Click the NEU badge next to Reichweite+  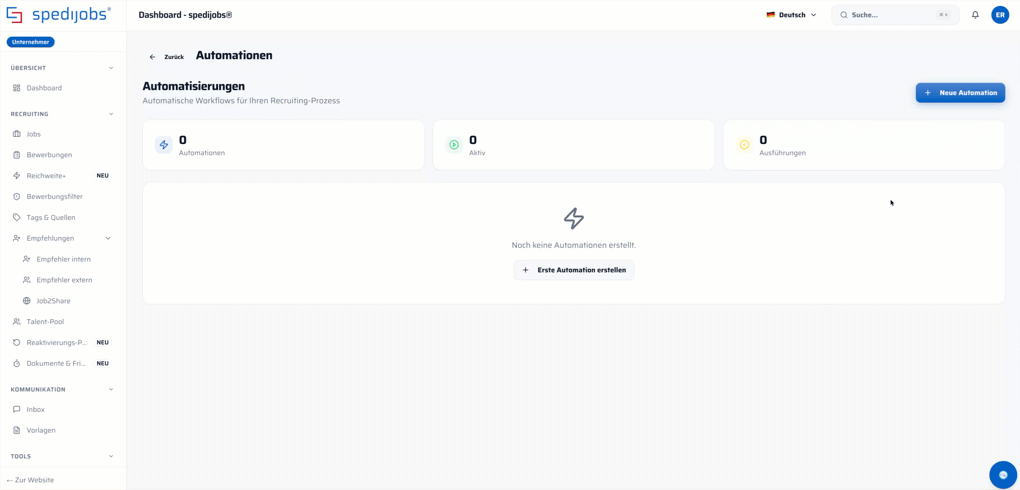[102, 176]
